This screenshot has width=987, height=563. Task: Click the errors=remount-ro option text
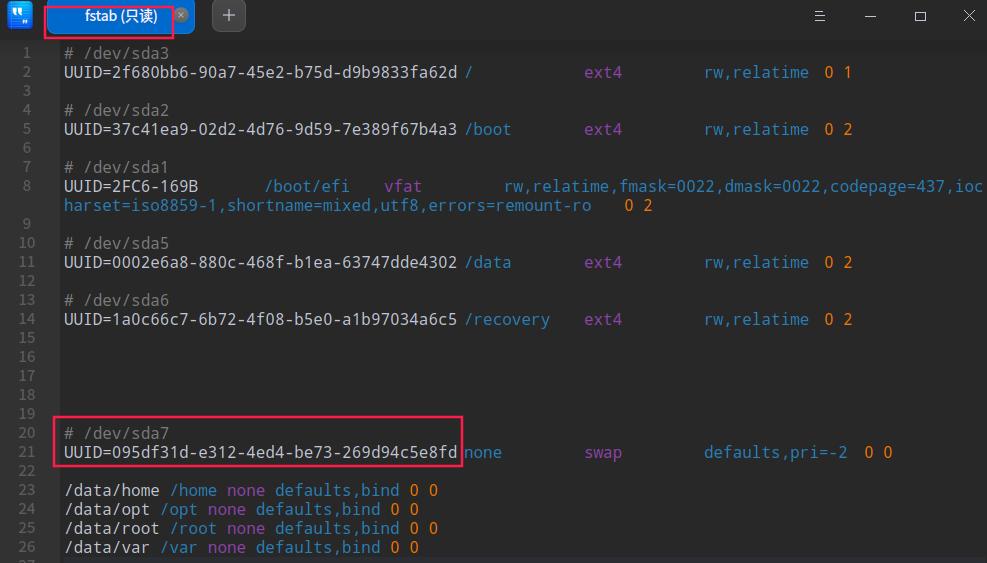coord(509,205)
